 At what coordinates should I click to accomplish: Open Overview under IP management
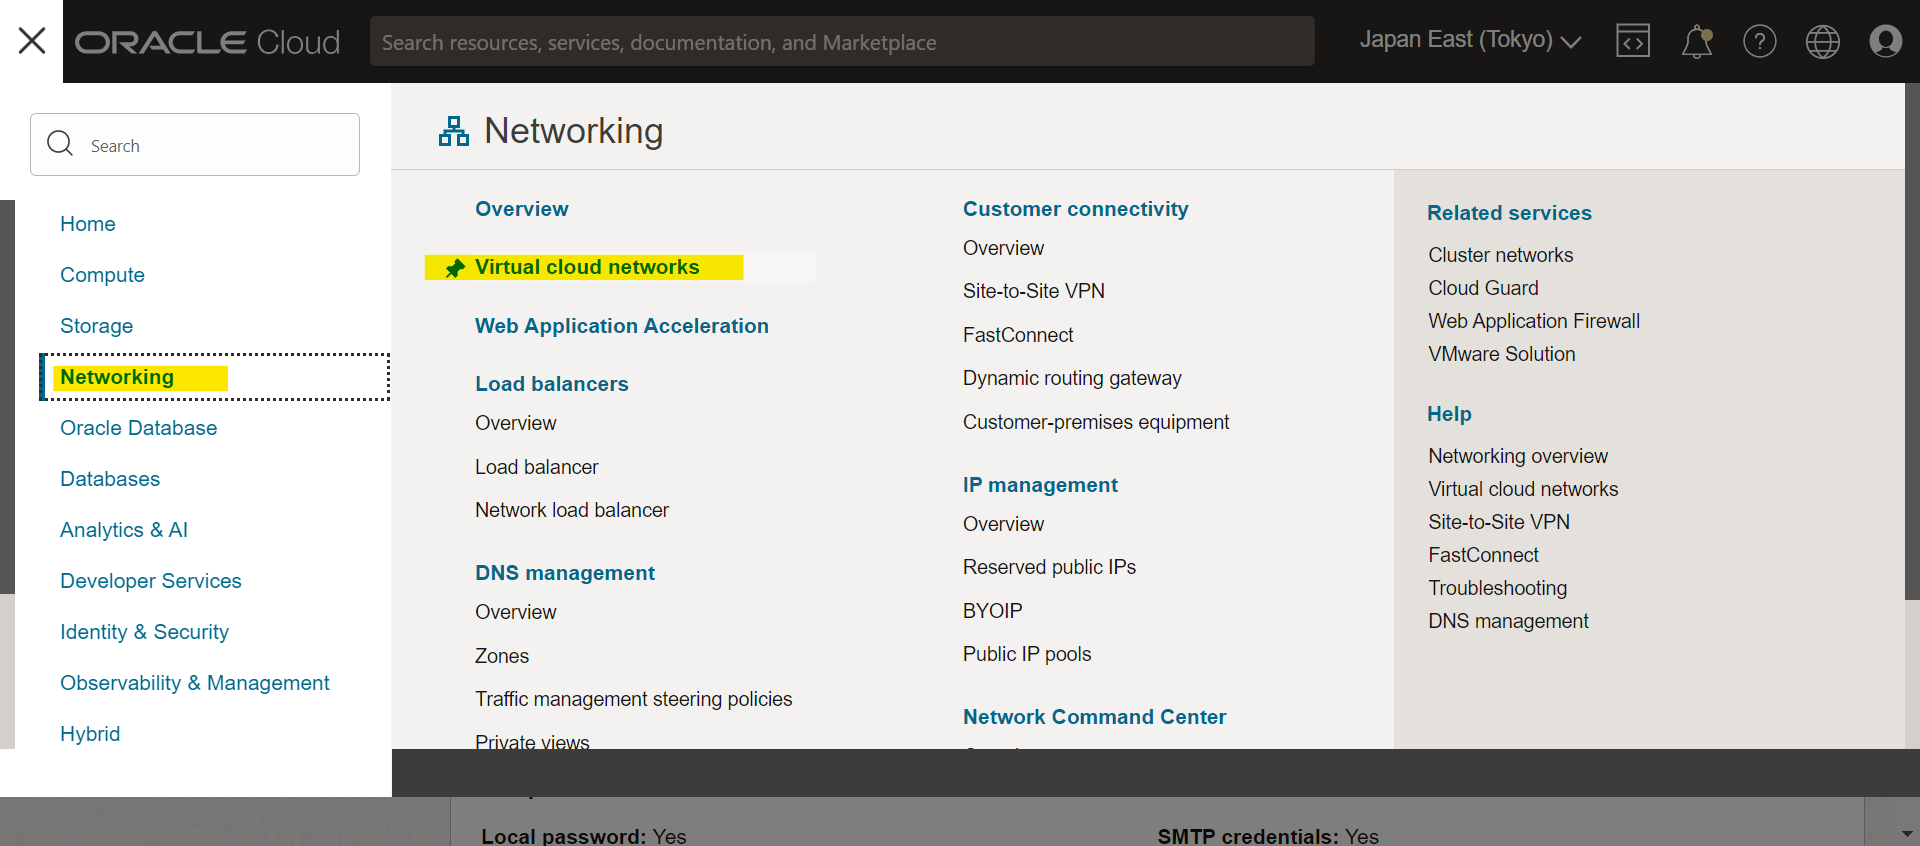(x=1003, y=524)
